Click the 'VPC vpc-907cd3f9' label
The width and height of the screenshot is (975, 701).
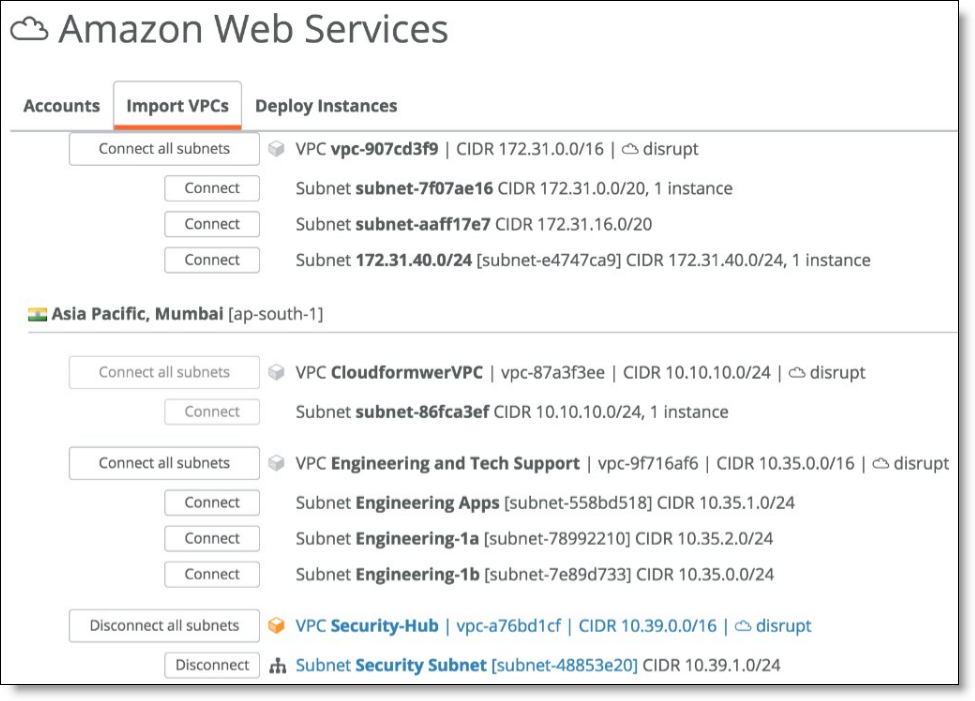coord(367,149)
